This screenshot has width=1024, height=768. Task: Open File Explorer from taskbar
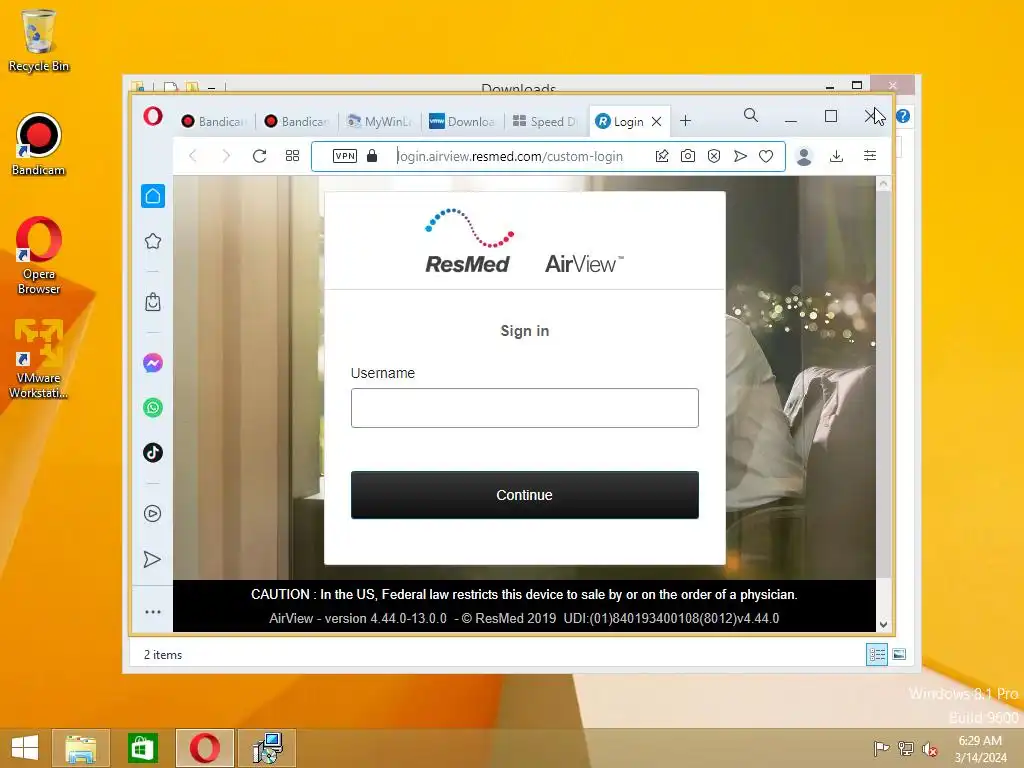click(80, 748)
